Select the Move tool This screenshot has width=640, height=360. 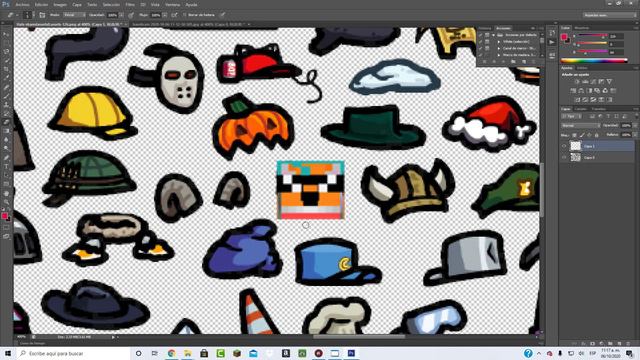tap(6, 34)
